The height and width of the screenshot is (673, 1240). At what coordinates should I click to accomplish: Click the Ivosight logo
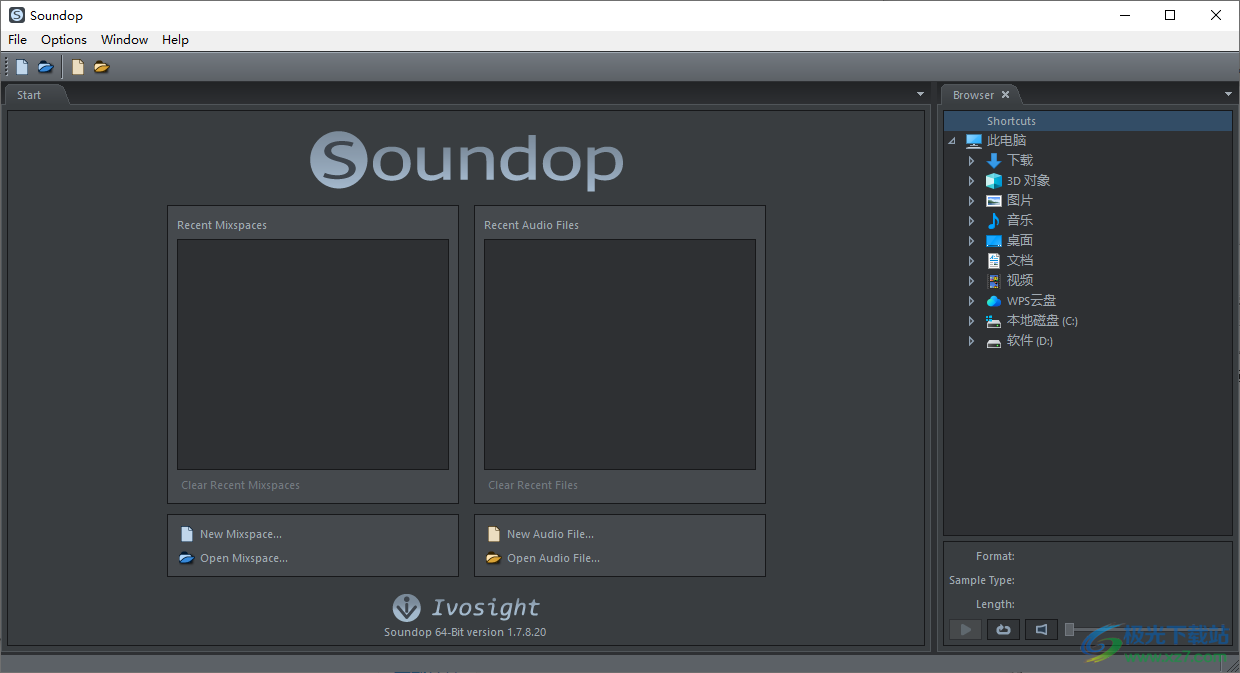(x=466, y=607)
